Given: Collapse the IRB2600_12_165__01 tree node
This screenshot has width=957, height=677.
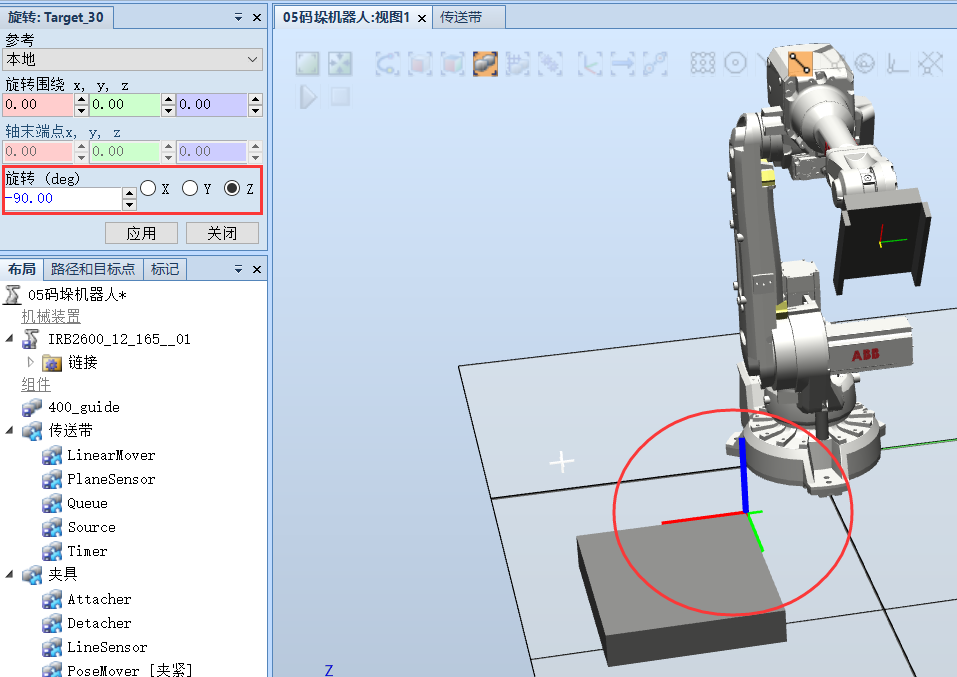Looking at the screenshot, I should point(8,338).
